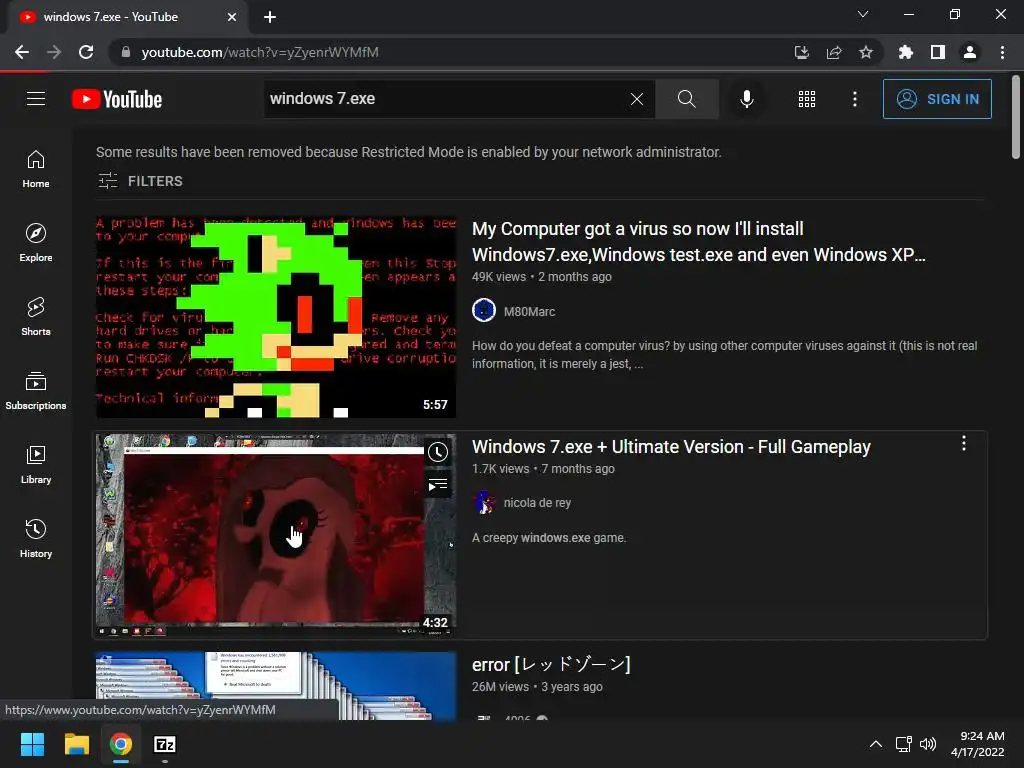This screenshot has height=768, width=1024.
Task: Go to Home in the sidebar
Action: click(36, 169)
